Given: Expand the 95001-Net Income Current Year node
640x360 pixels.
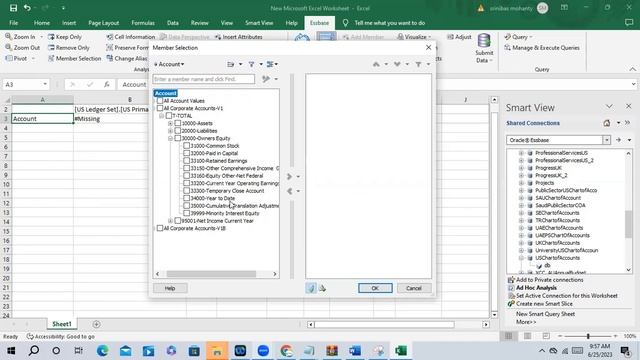Looking at the screenshot, I should [170, 221].
